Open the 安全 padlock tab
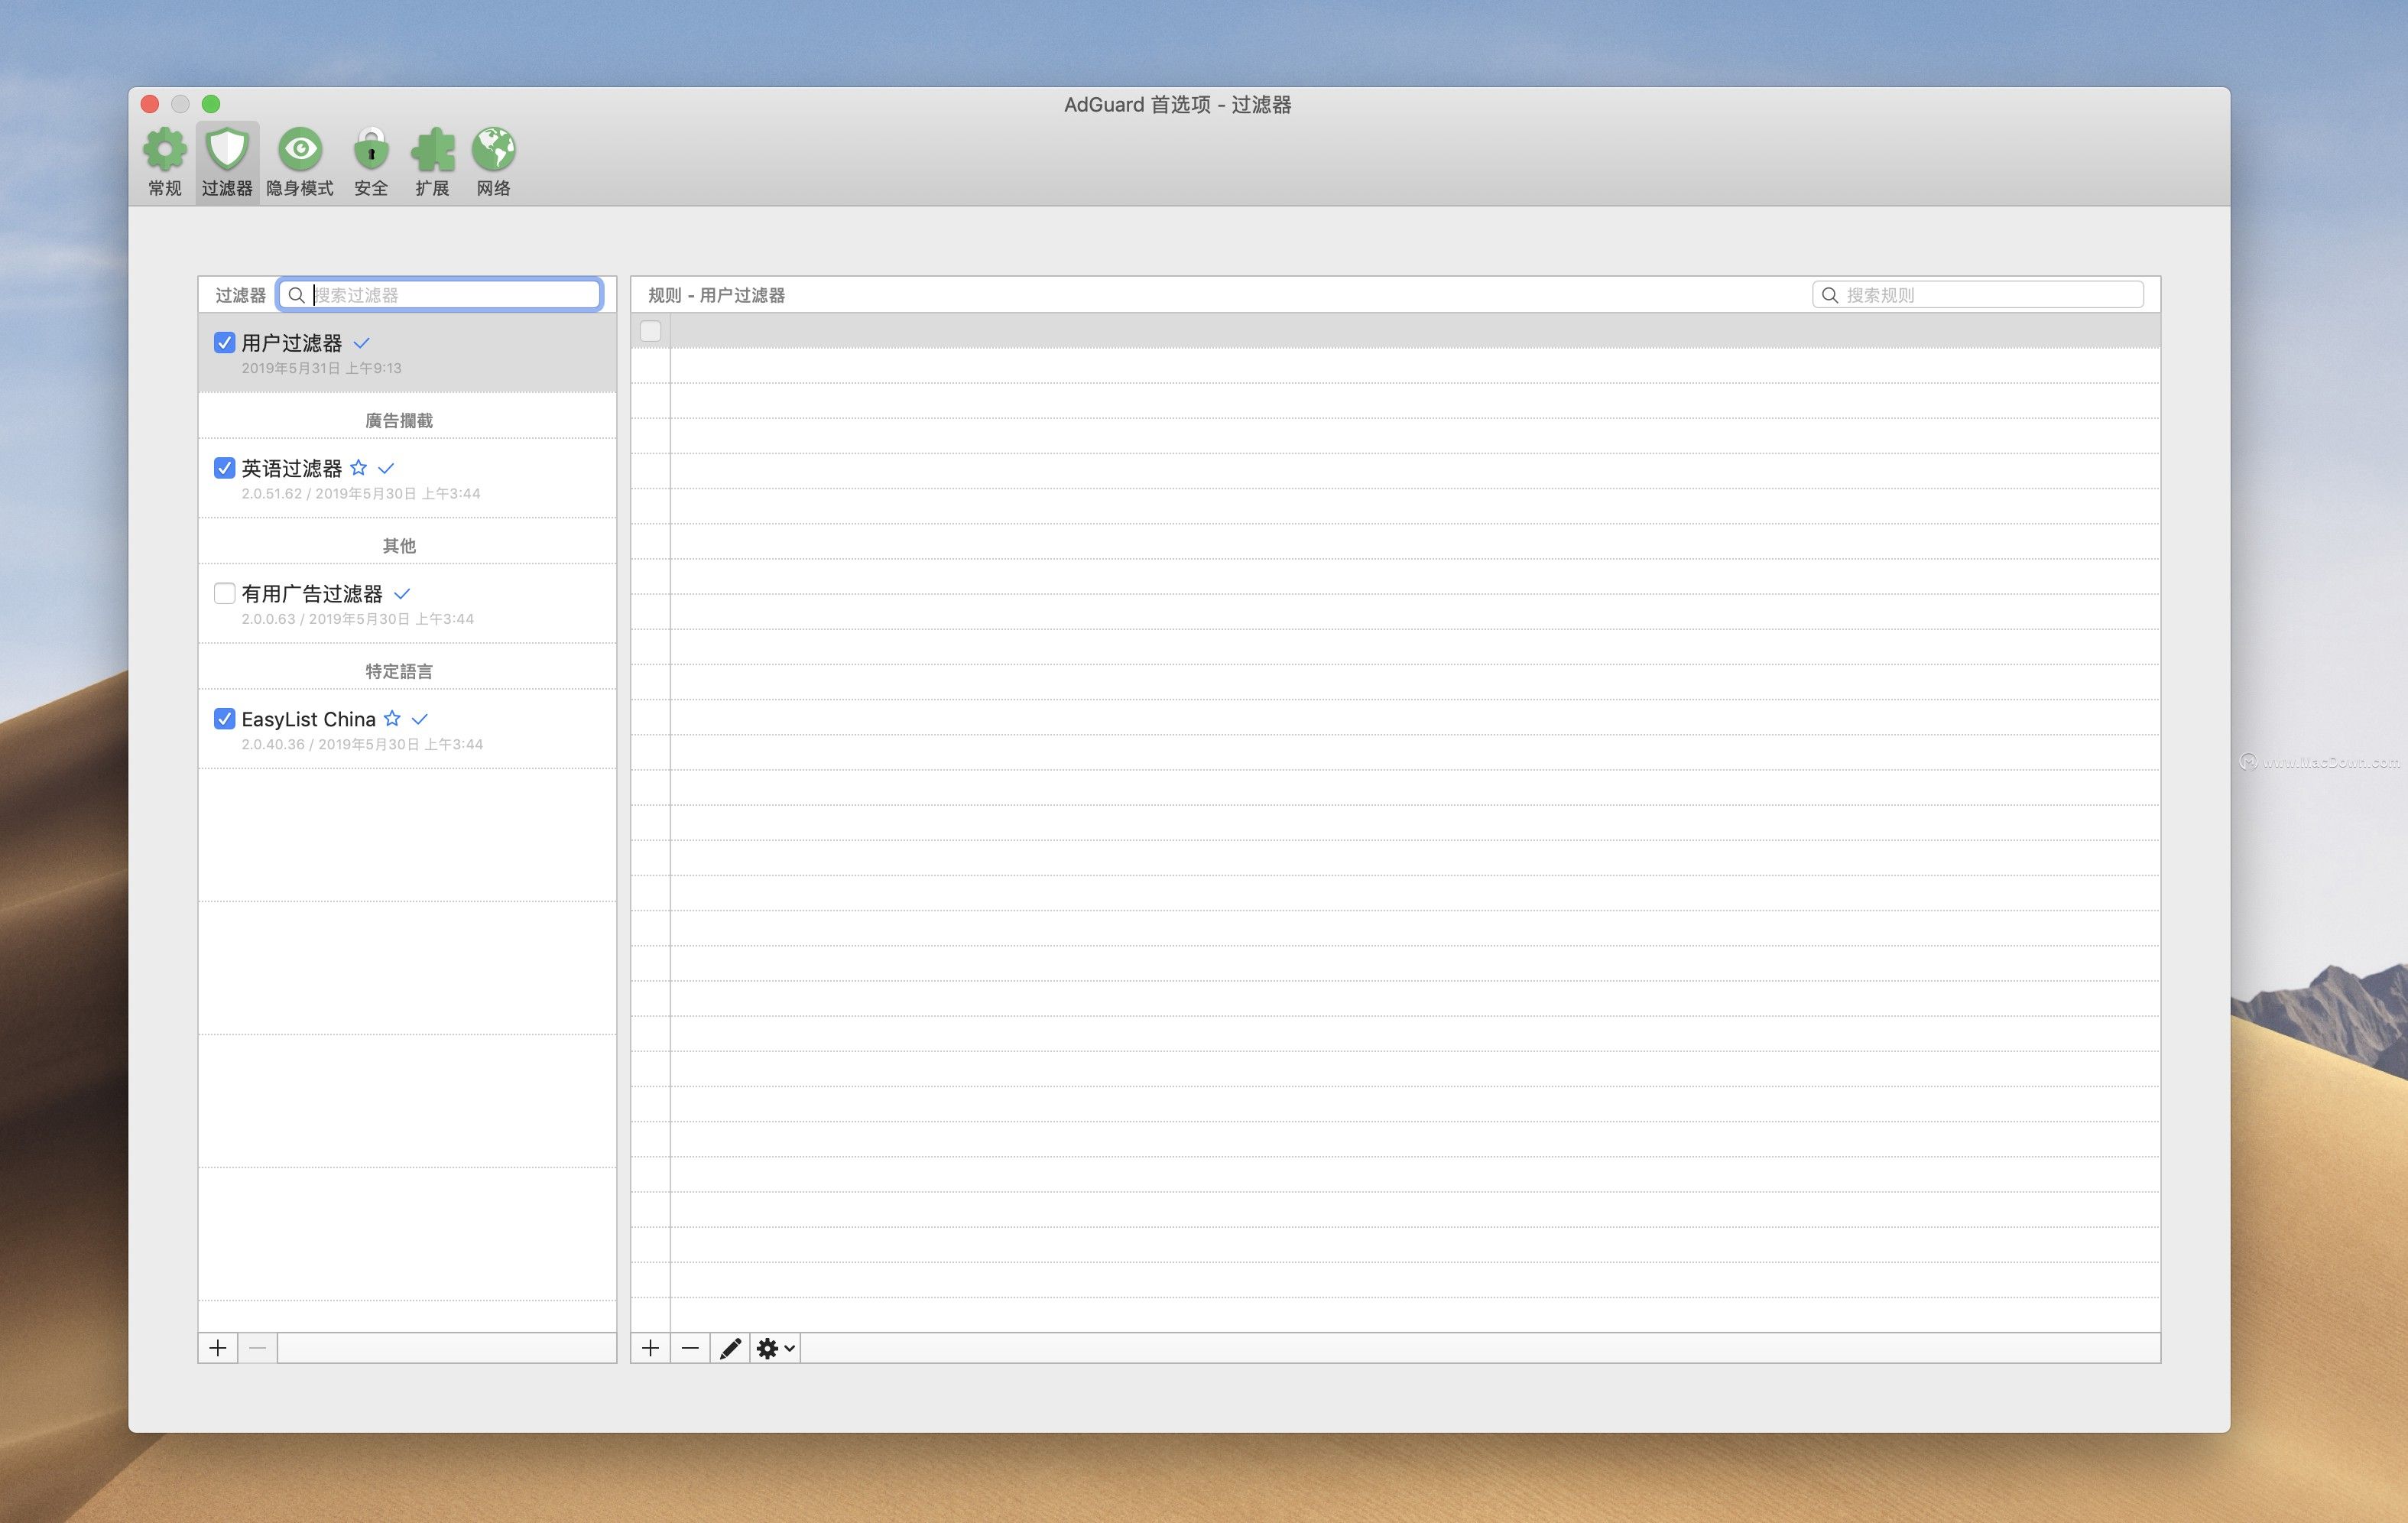Viewport: 2408px width, 1523px height. click(371, 163)
